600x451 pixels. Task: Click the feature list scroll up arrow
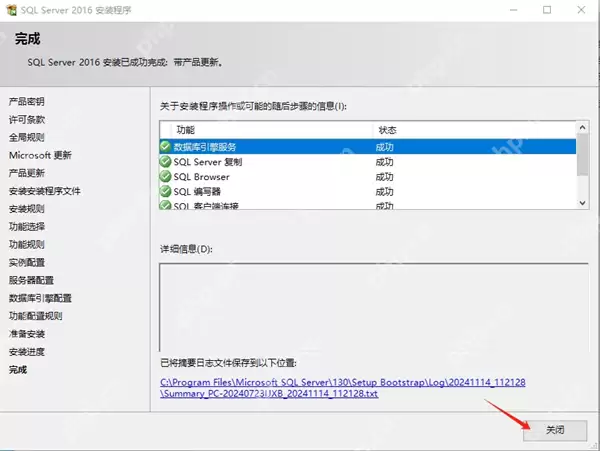click(x=582, y=127)
